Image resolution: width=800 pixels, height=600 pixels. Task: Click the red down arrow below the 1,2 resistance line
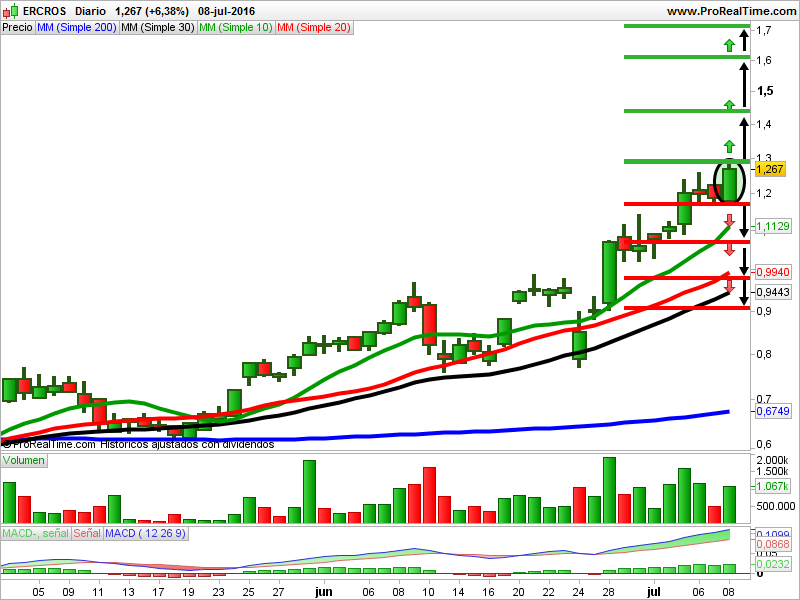tap(729, 220)
